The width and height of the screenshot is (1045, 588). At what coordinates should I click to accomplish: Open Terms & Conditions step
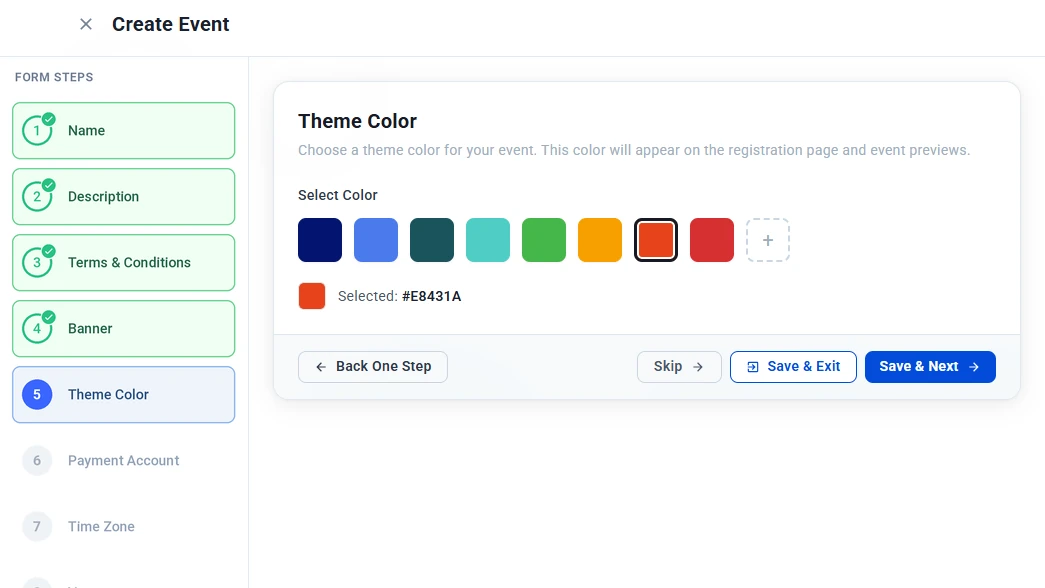(123, 263)
